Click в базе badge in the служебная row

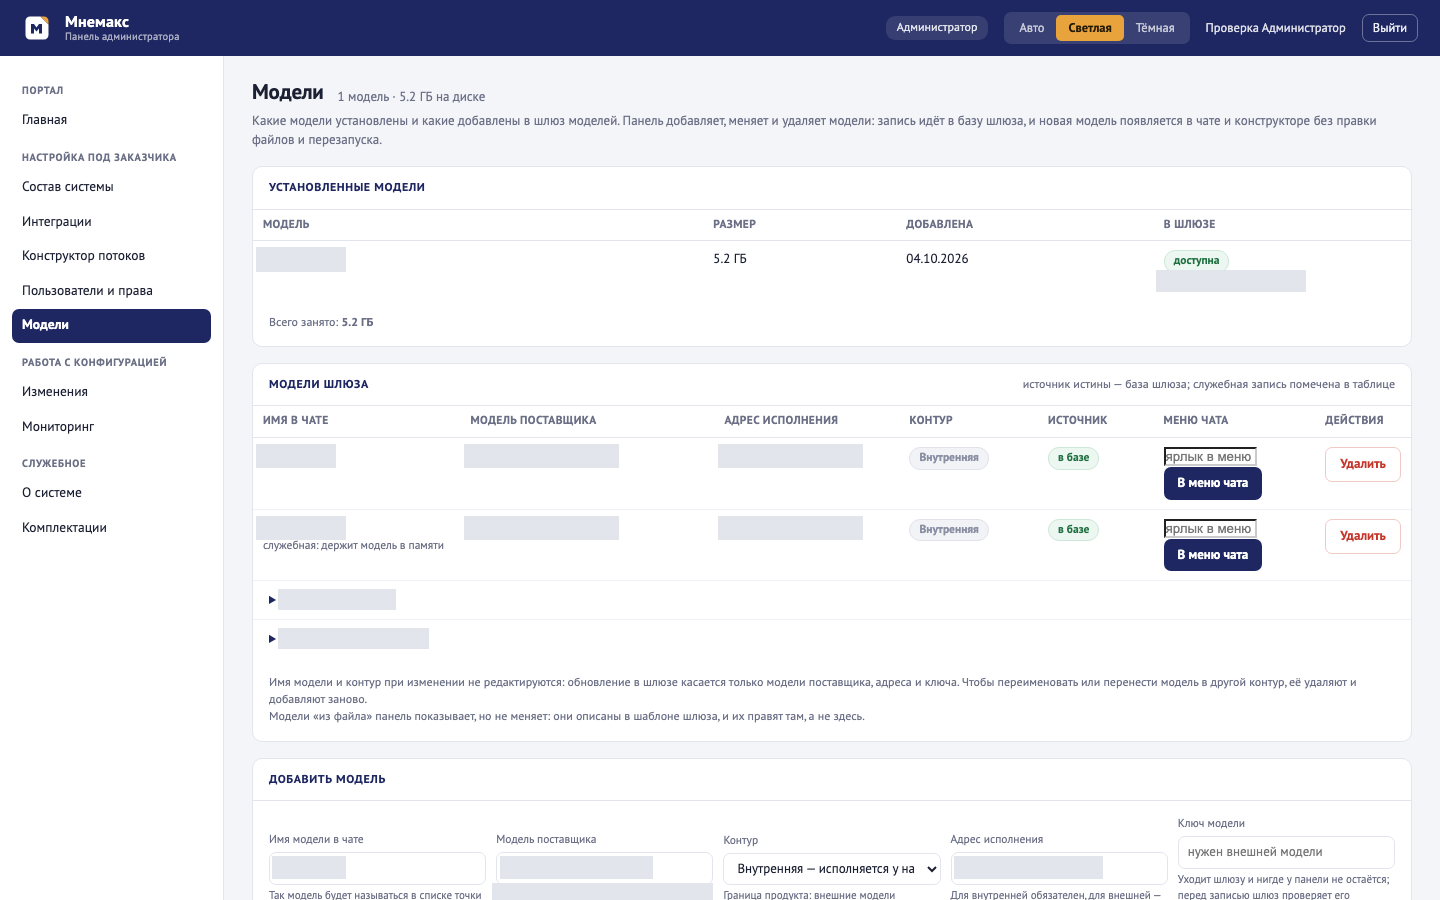coord(1073,530)
